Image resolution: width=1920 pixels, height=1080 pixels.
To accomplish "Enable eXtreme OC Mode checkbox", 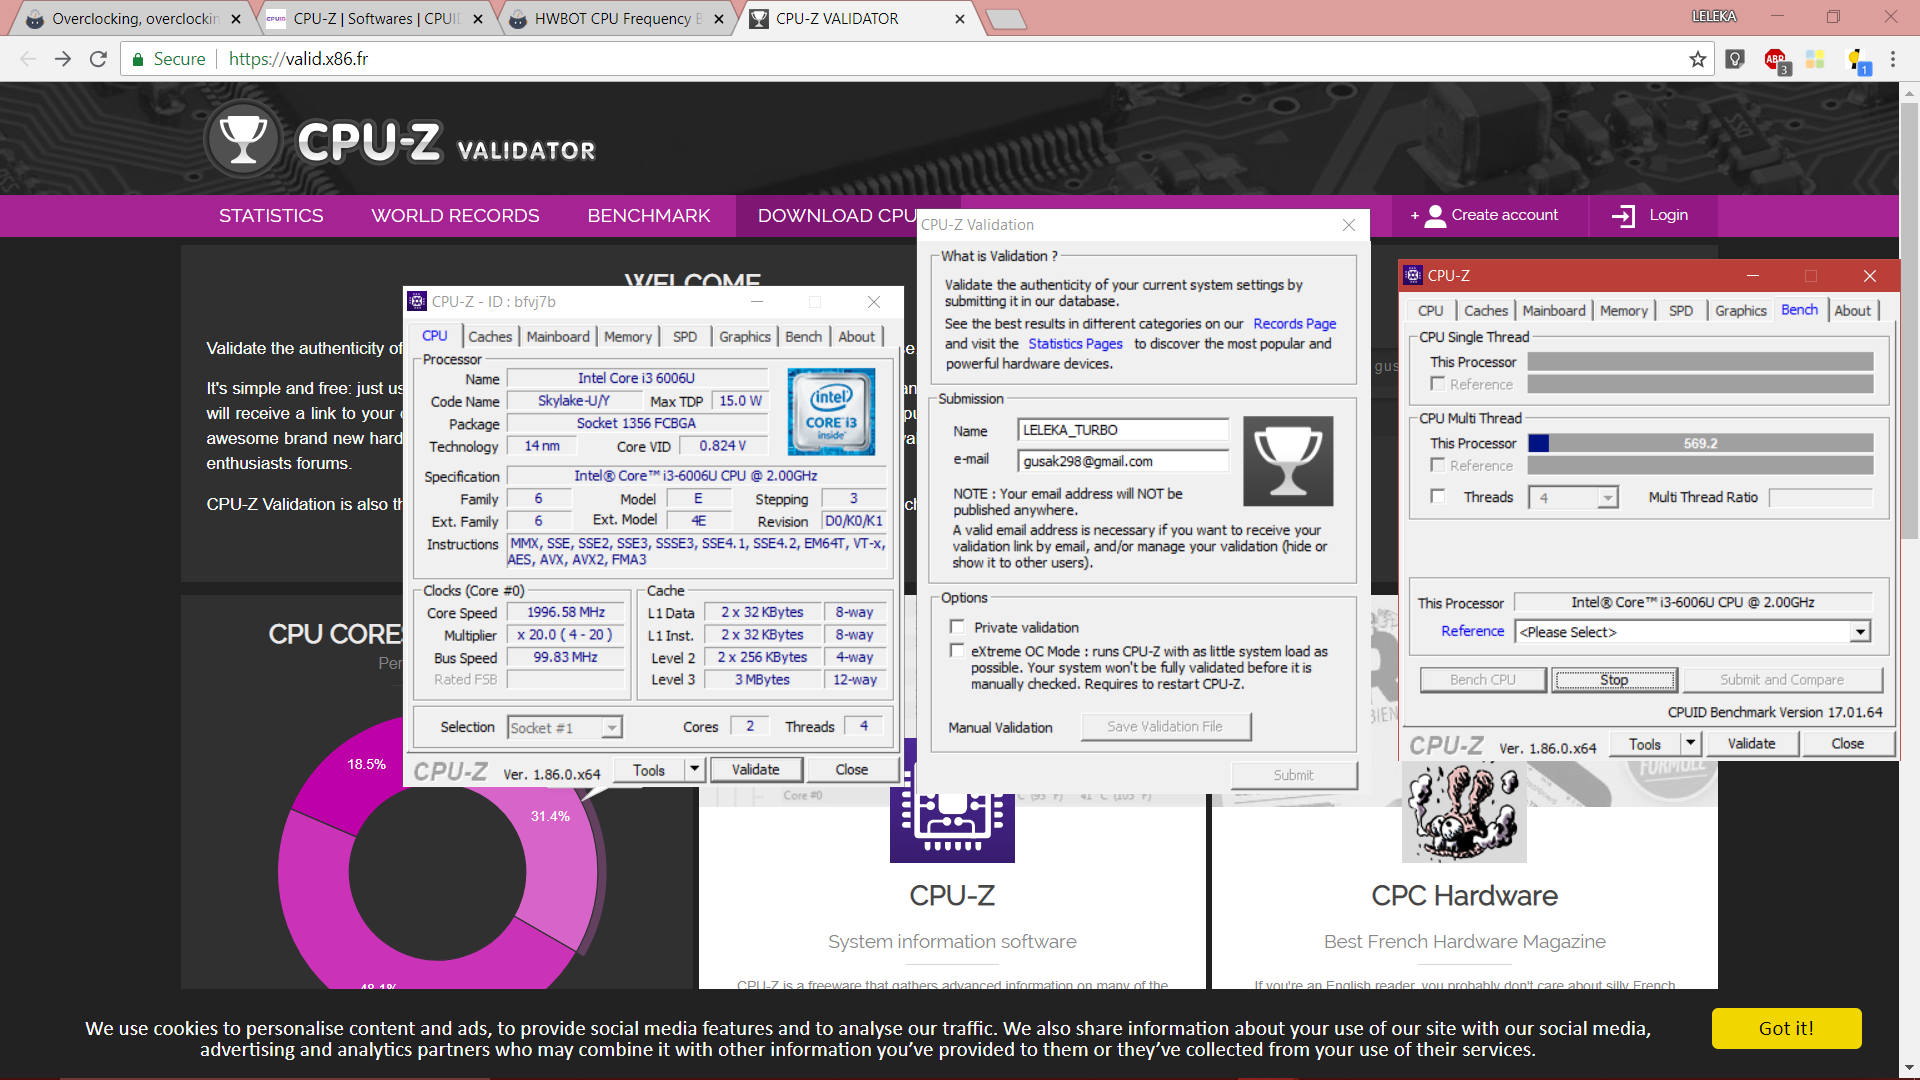I will point(957,651).
